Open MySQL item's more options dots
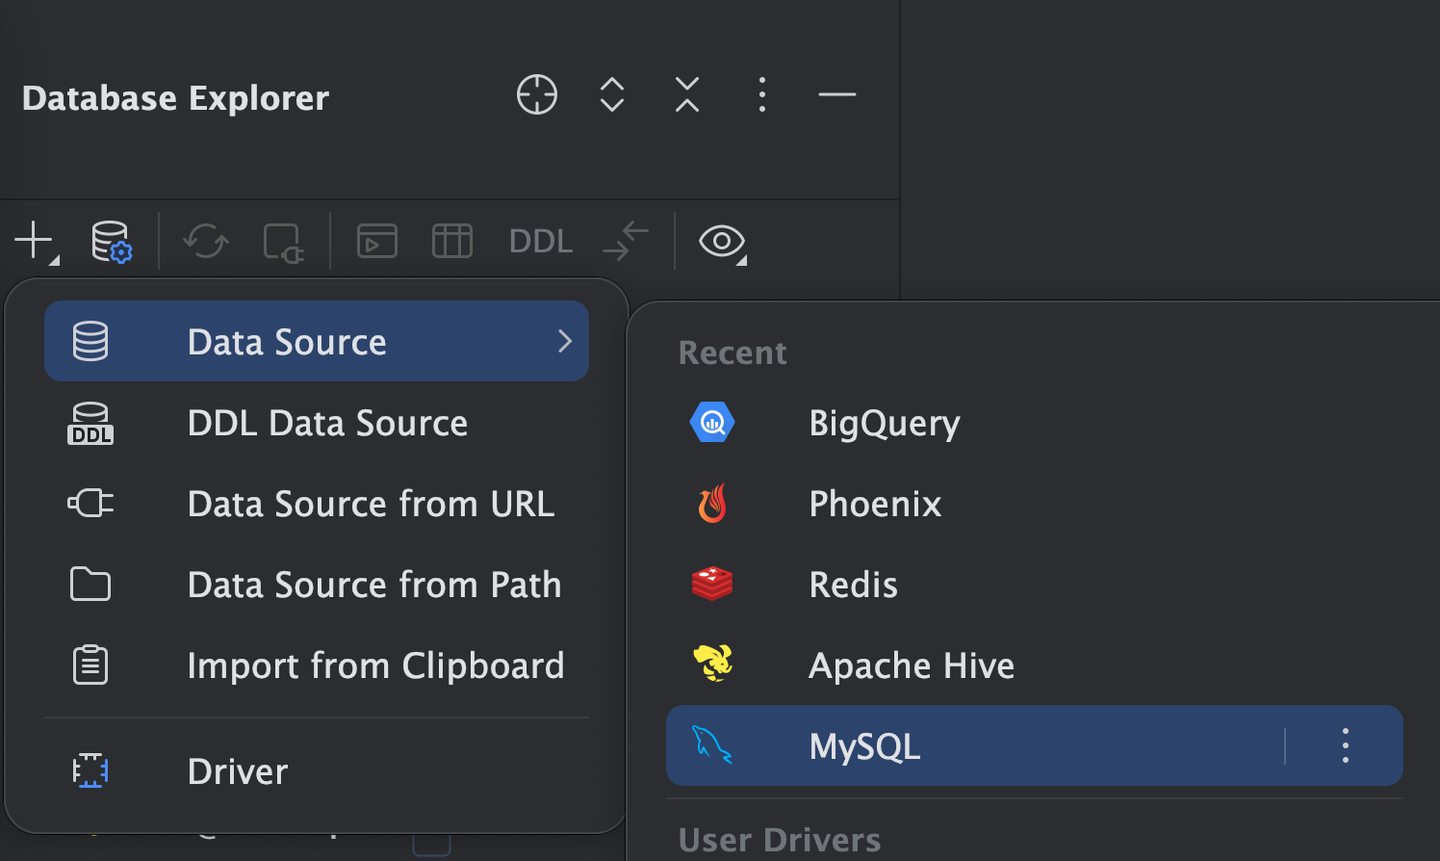 click(x=1345, y=746)
